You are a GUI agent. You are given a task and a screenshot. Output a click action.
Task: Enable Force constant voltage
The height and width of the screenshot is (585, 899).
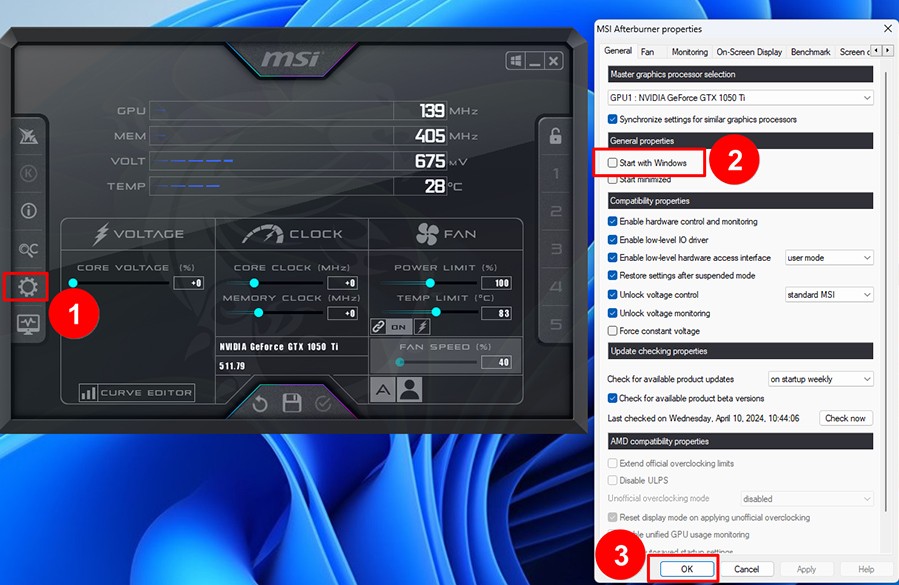[612, 331]
